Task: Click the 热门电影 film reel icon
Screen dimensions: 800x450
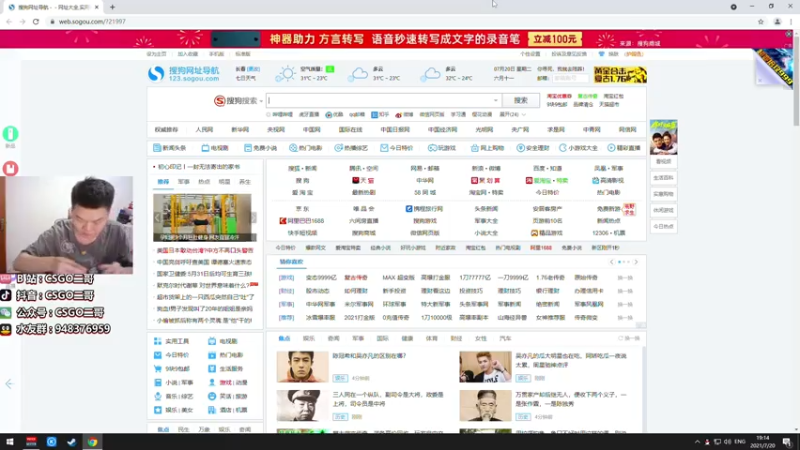Action: pyautogui.click(x=293, y=148)
